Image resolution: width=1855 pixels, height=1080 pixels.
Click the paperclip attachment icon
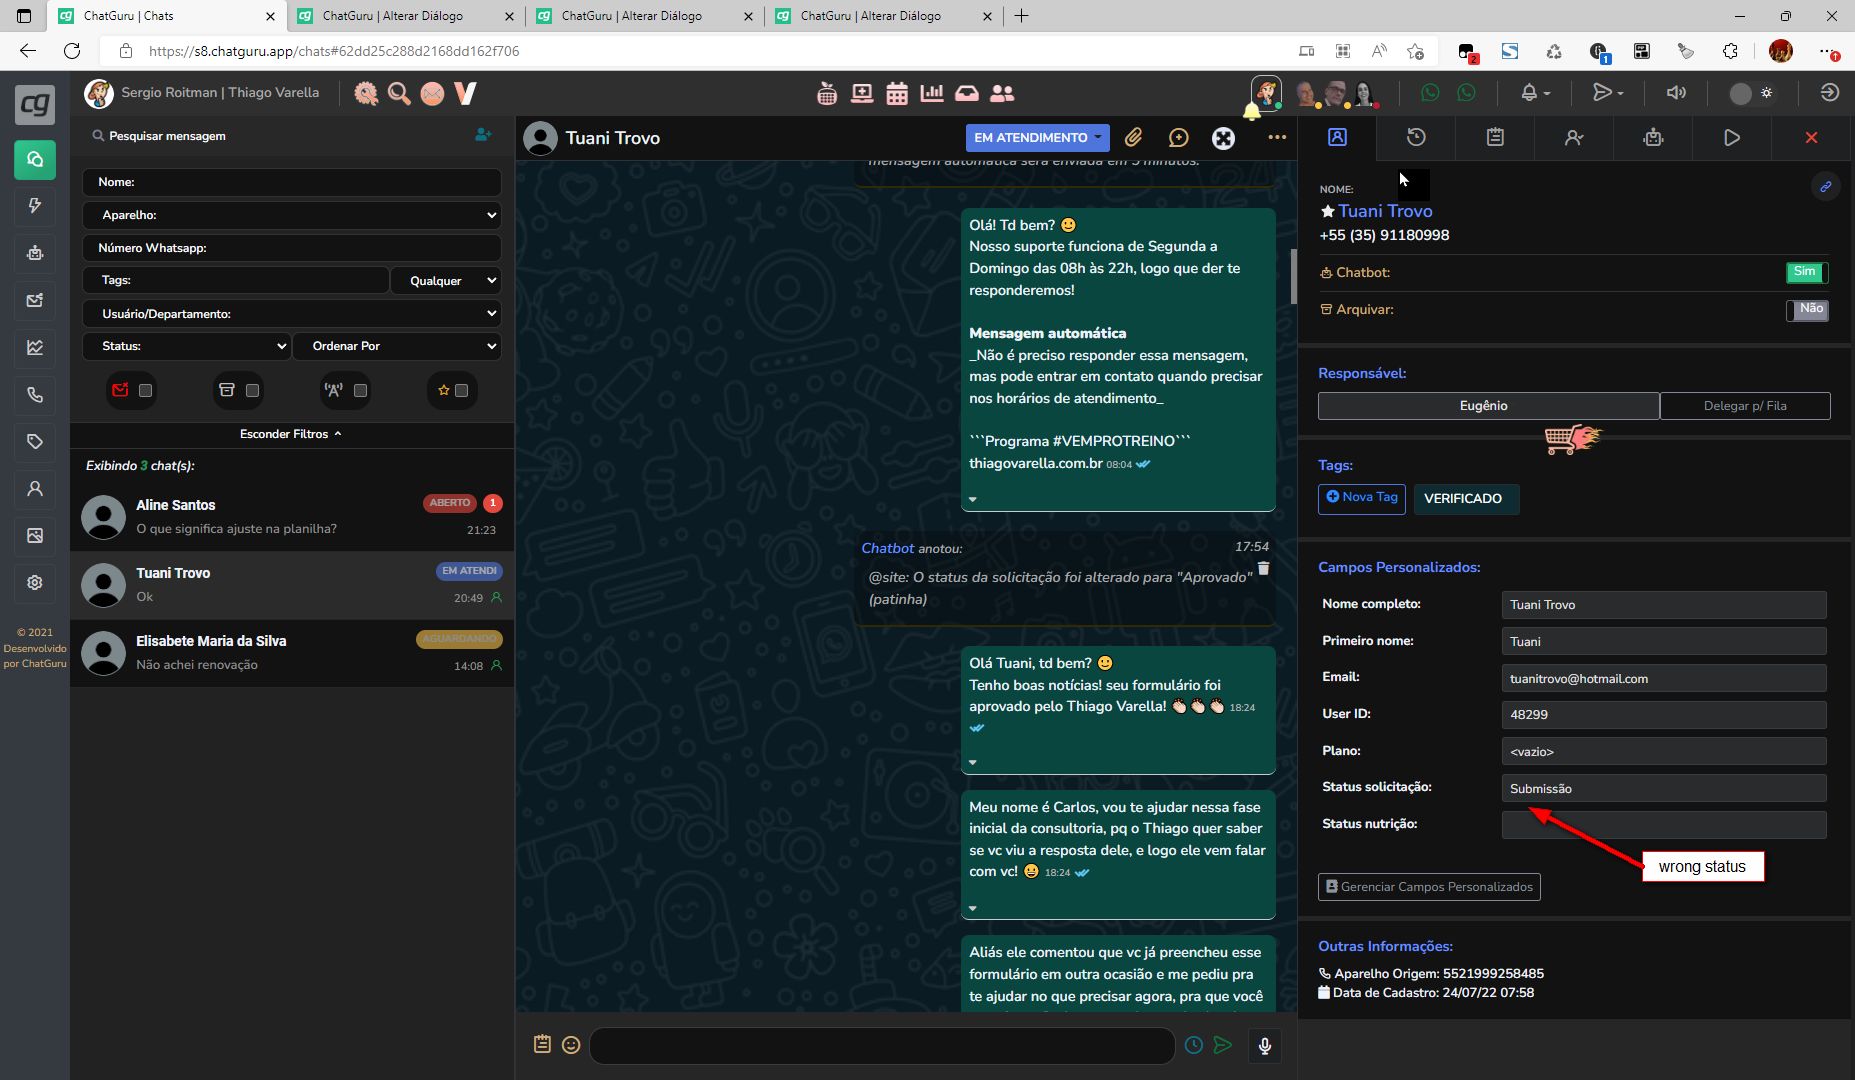[x=1133, y=138]
